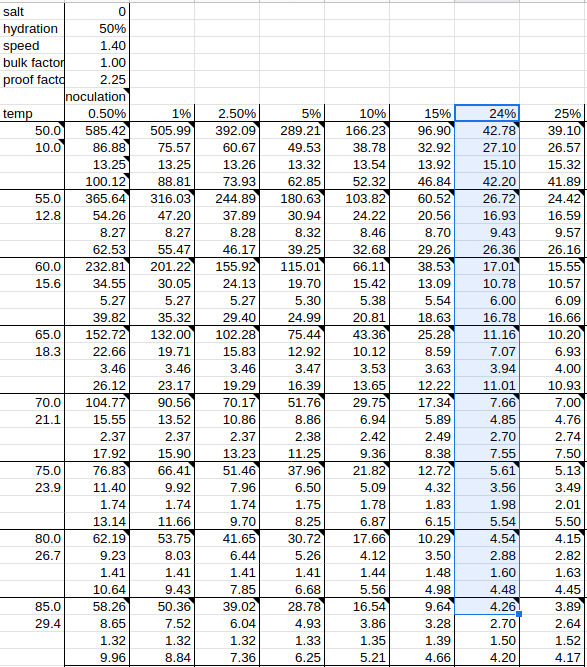Click the noculation label cell
587x667 pixels.
97,97
